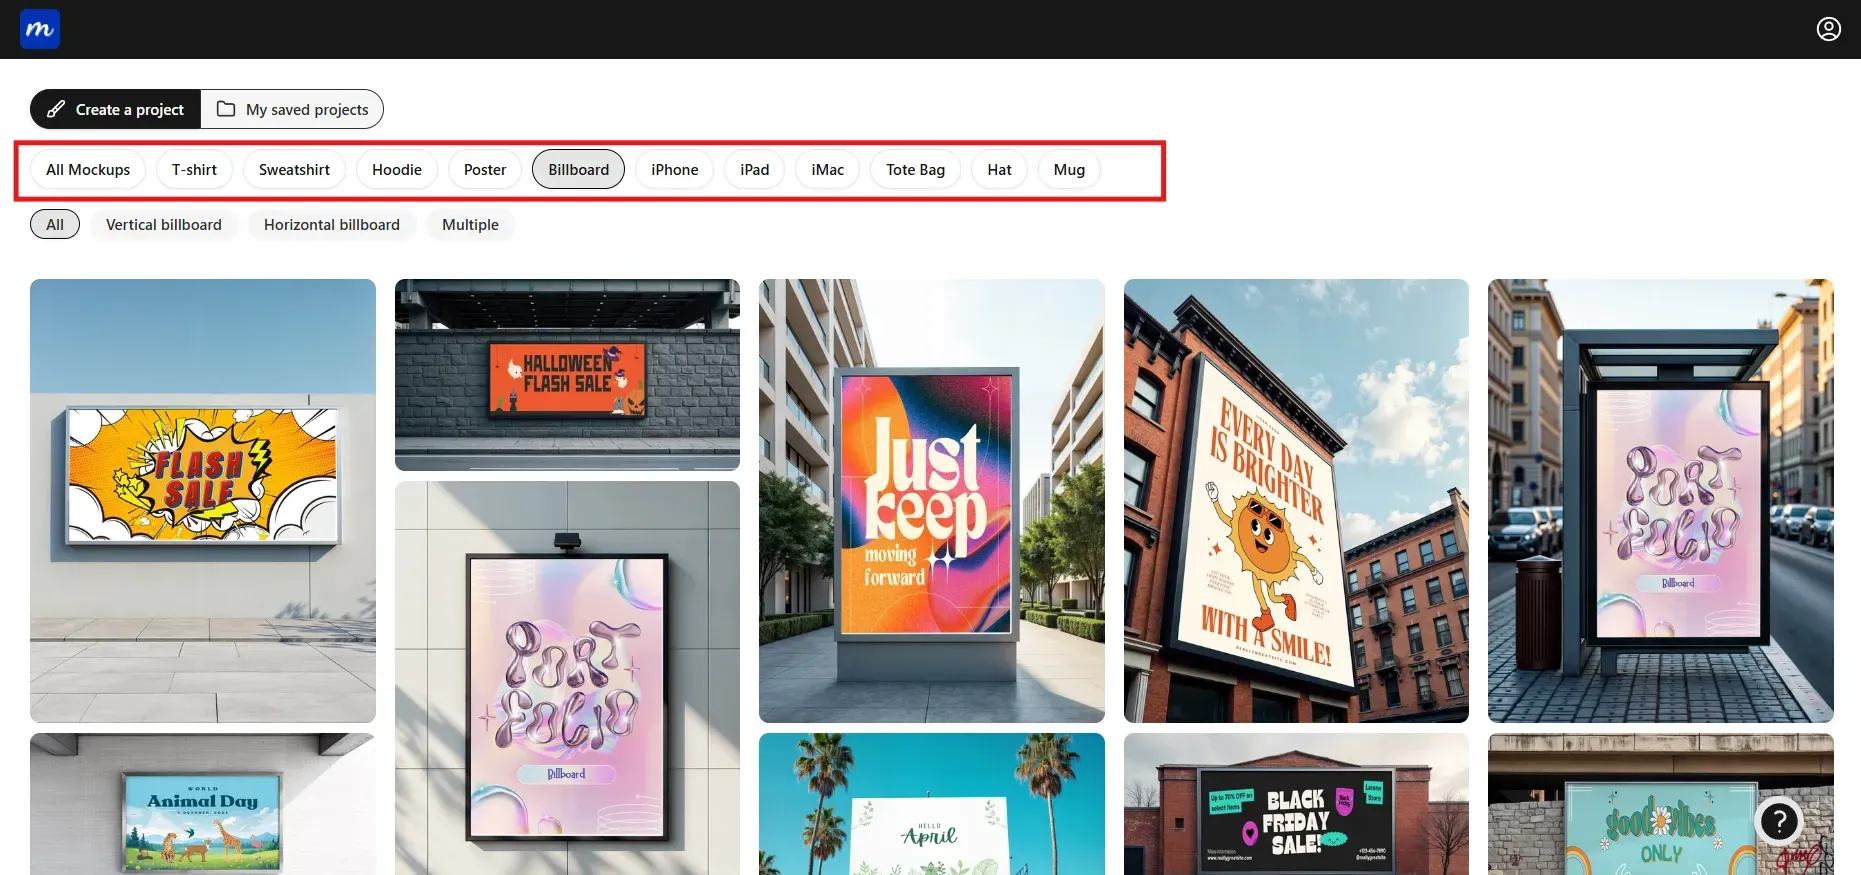The image size is (1861, 875).
Task: Select the iPhone mockup category
Action: (674, 169)
